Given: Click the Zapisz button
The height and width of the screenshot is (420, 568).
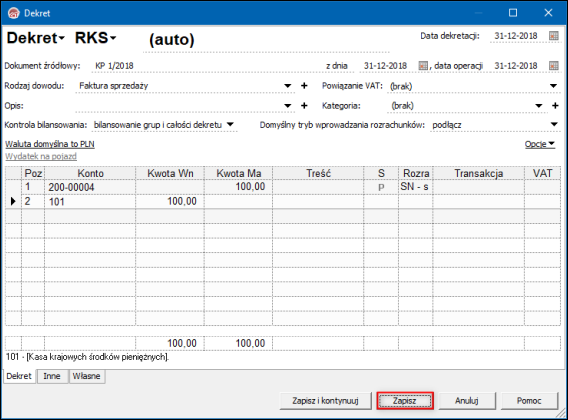Looking at the screenshot, I should [405, 401].
